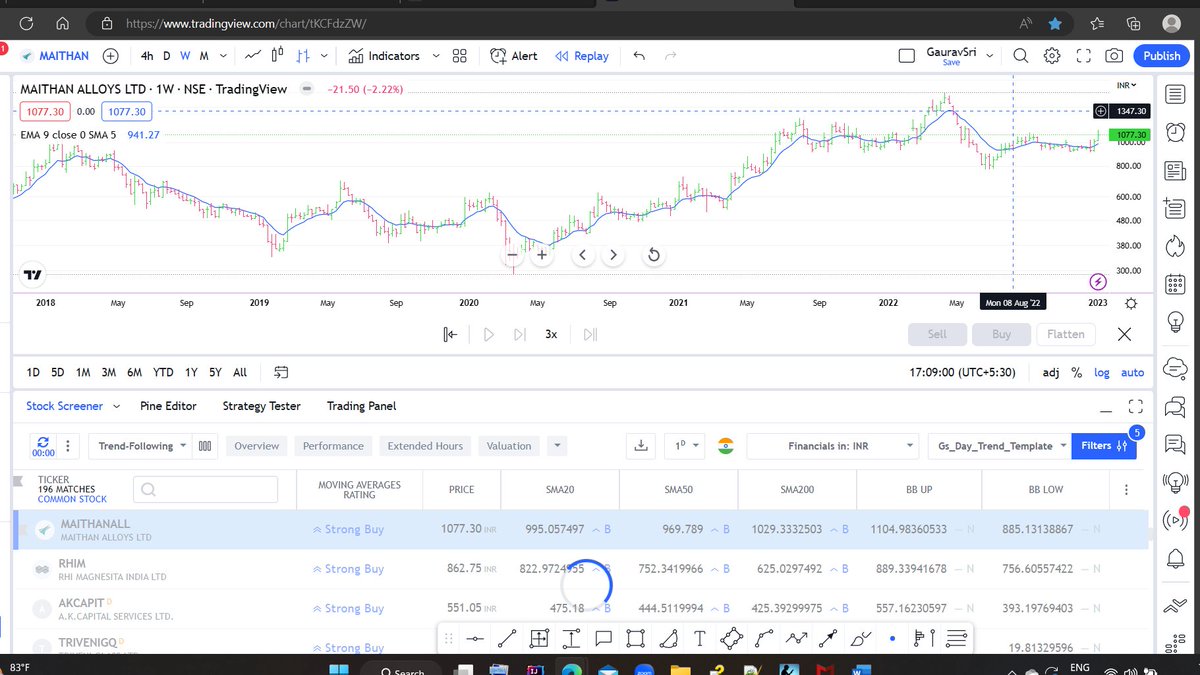Select Overview screener column tab
This screenshot has width=1200, height=675.
[x=256, y=446]
